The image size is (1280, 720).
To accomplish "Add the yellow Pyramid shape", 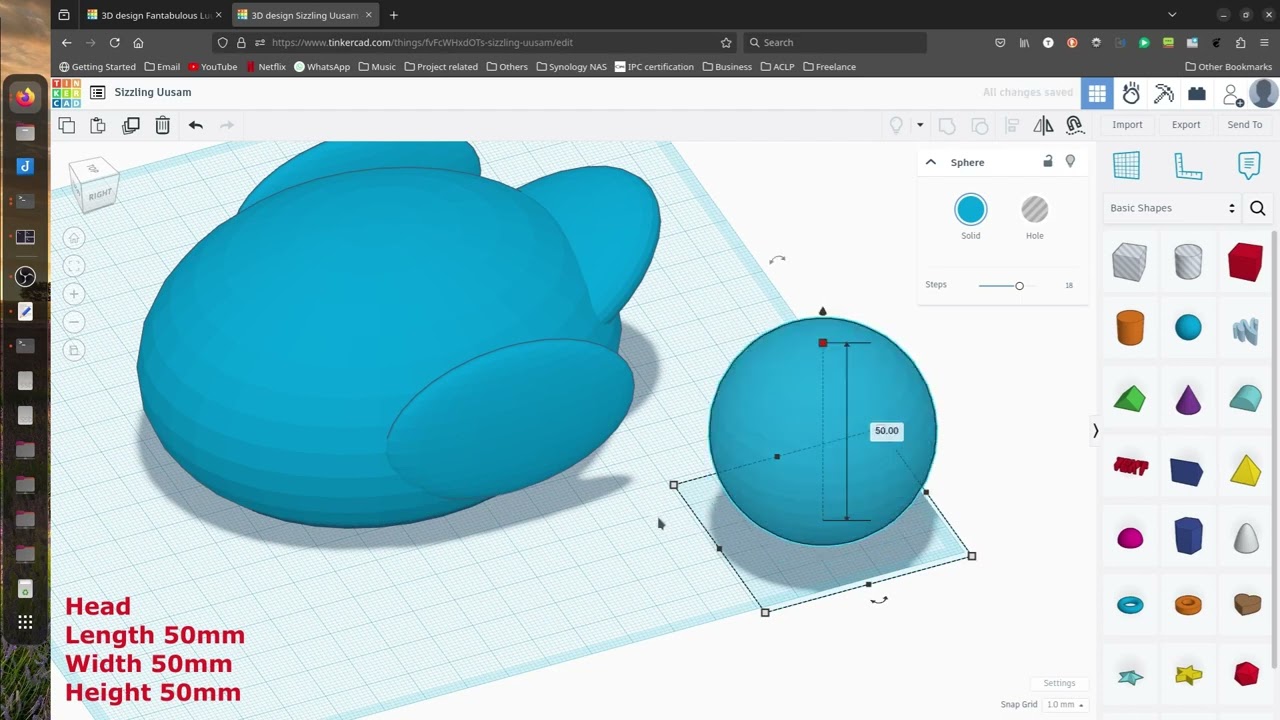I will point(1246,470).
